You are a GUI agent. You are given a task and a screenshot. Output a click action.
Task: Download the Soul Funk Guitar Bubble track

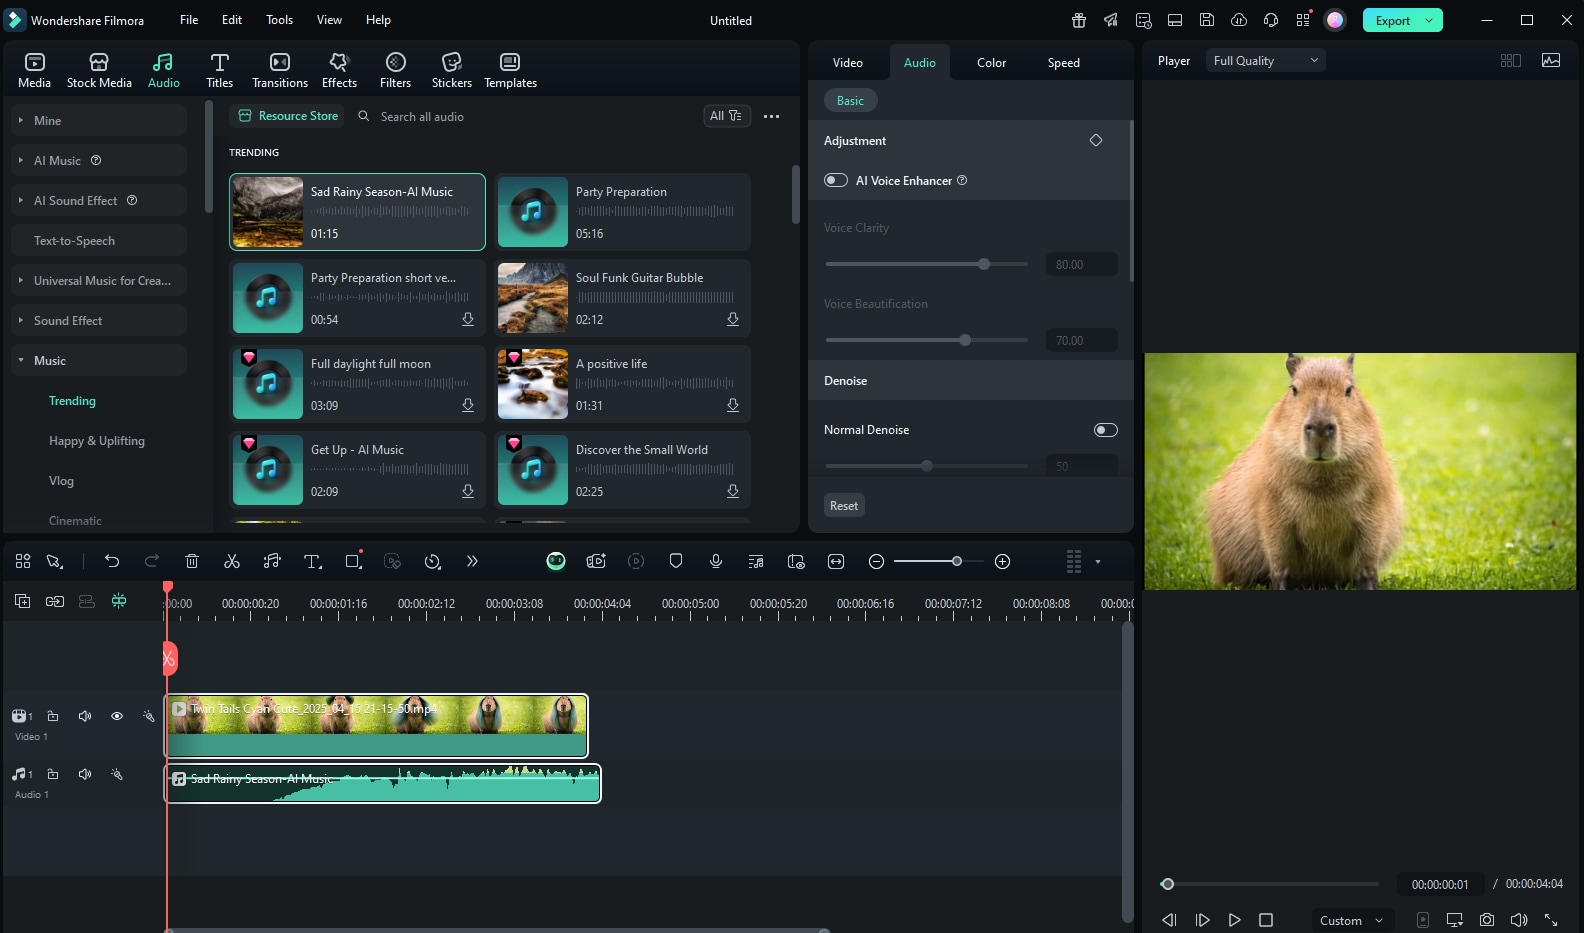[733, 319]
